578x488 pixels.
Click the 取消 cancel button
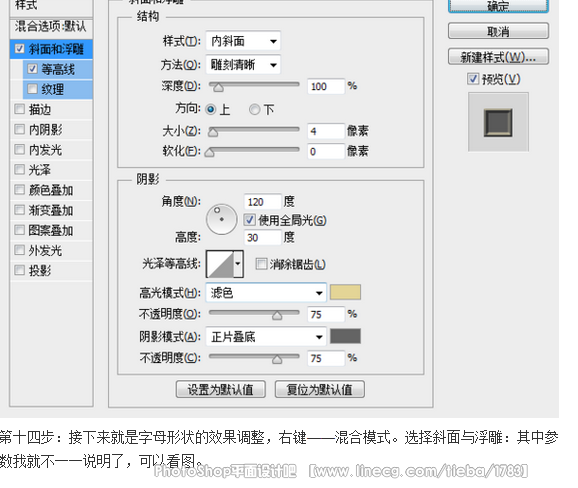point(498,31)
